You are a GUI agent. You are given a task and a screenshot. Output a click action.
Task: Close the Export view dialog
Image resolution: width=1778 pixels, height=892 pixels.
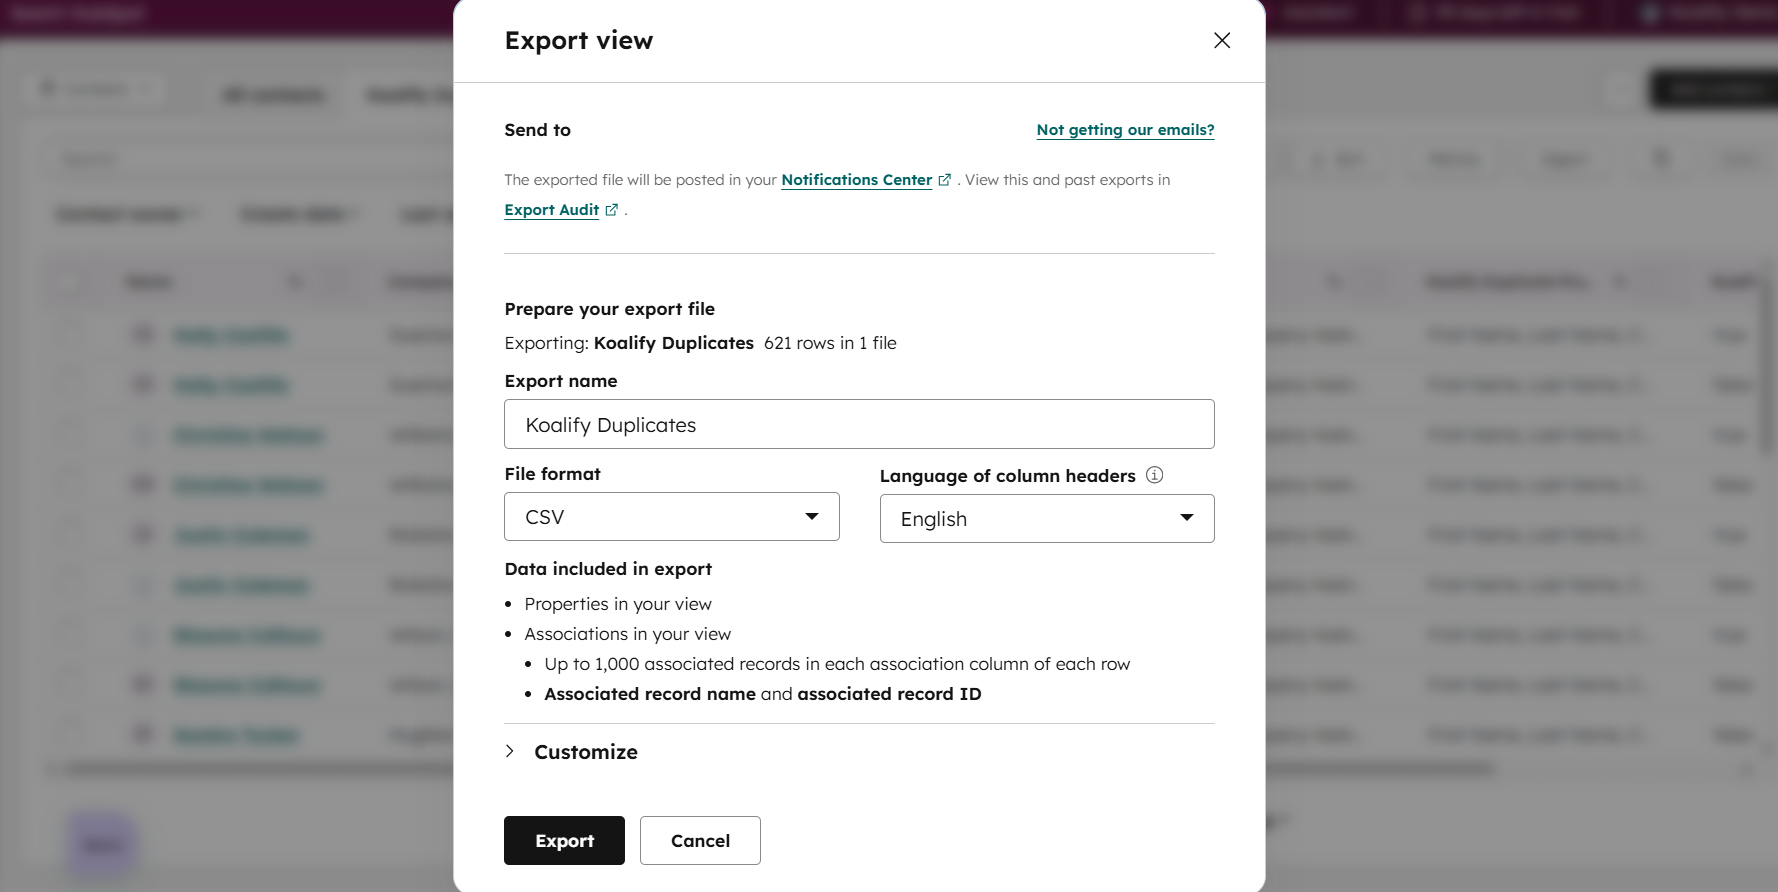click(1221, 41)
